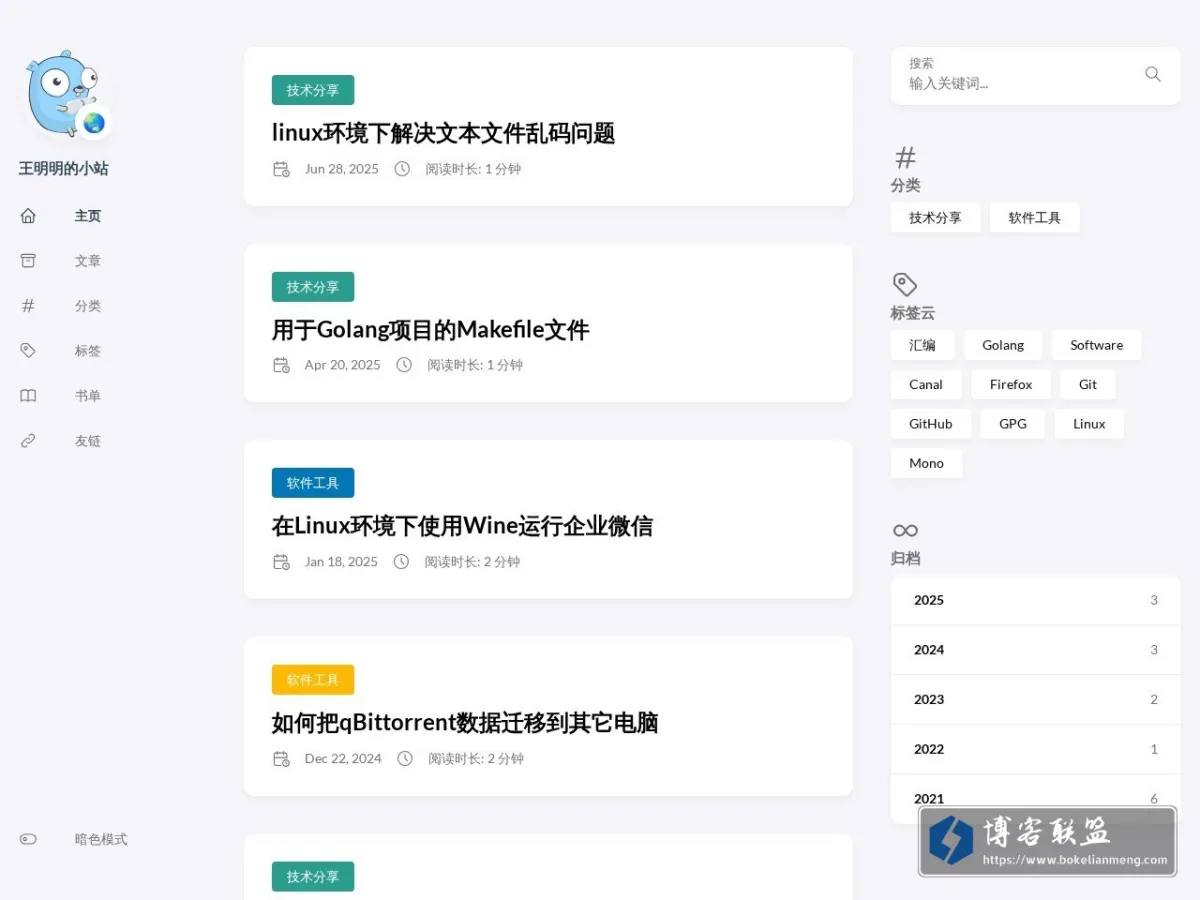Viewport: 1200px width, 900px height.
Task: Select the GPG tag
Action: pos(1012,424)
